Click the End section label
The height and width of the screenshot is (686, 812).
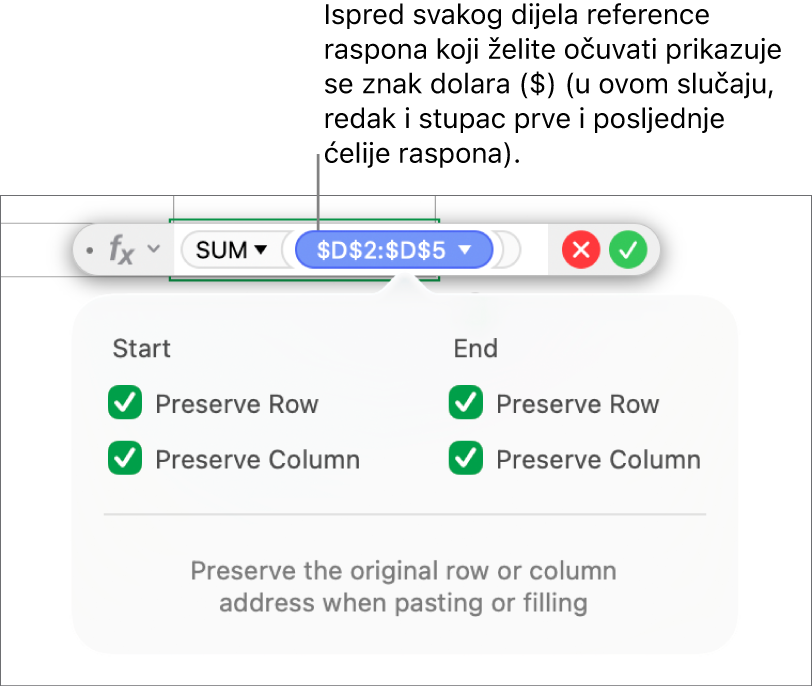[476, 349]
